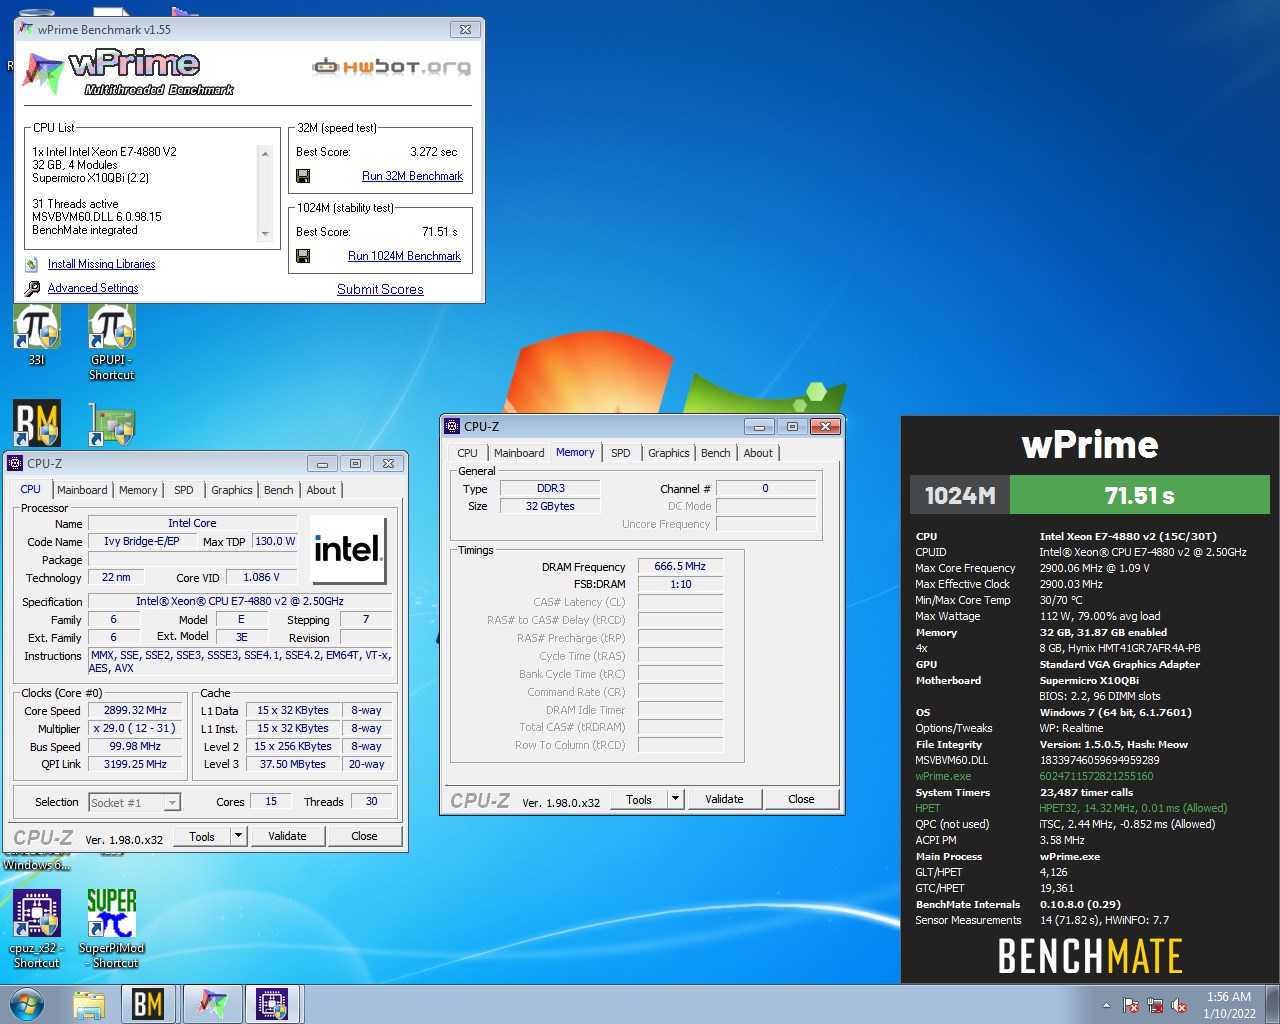Viewport: 1280px width, 1024px height.
Task: Open Mainboard tab in Memory CPU-Z window
Action: coord(519,453)
